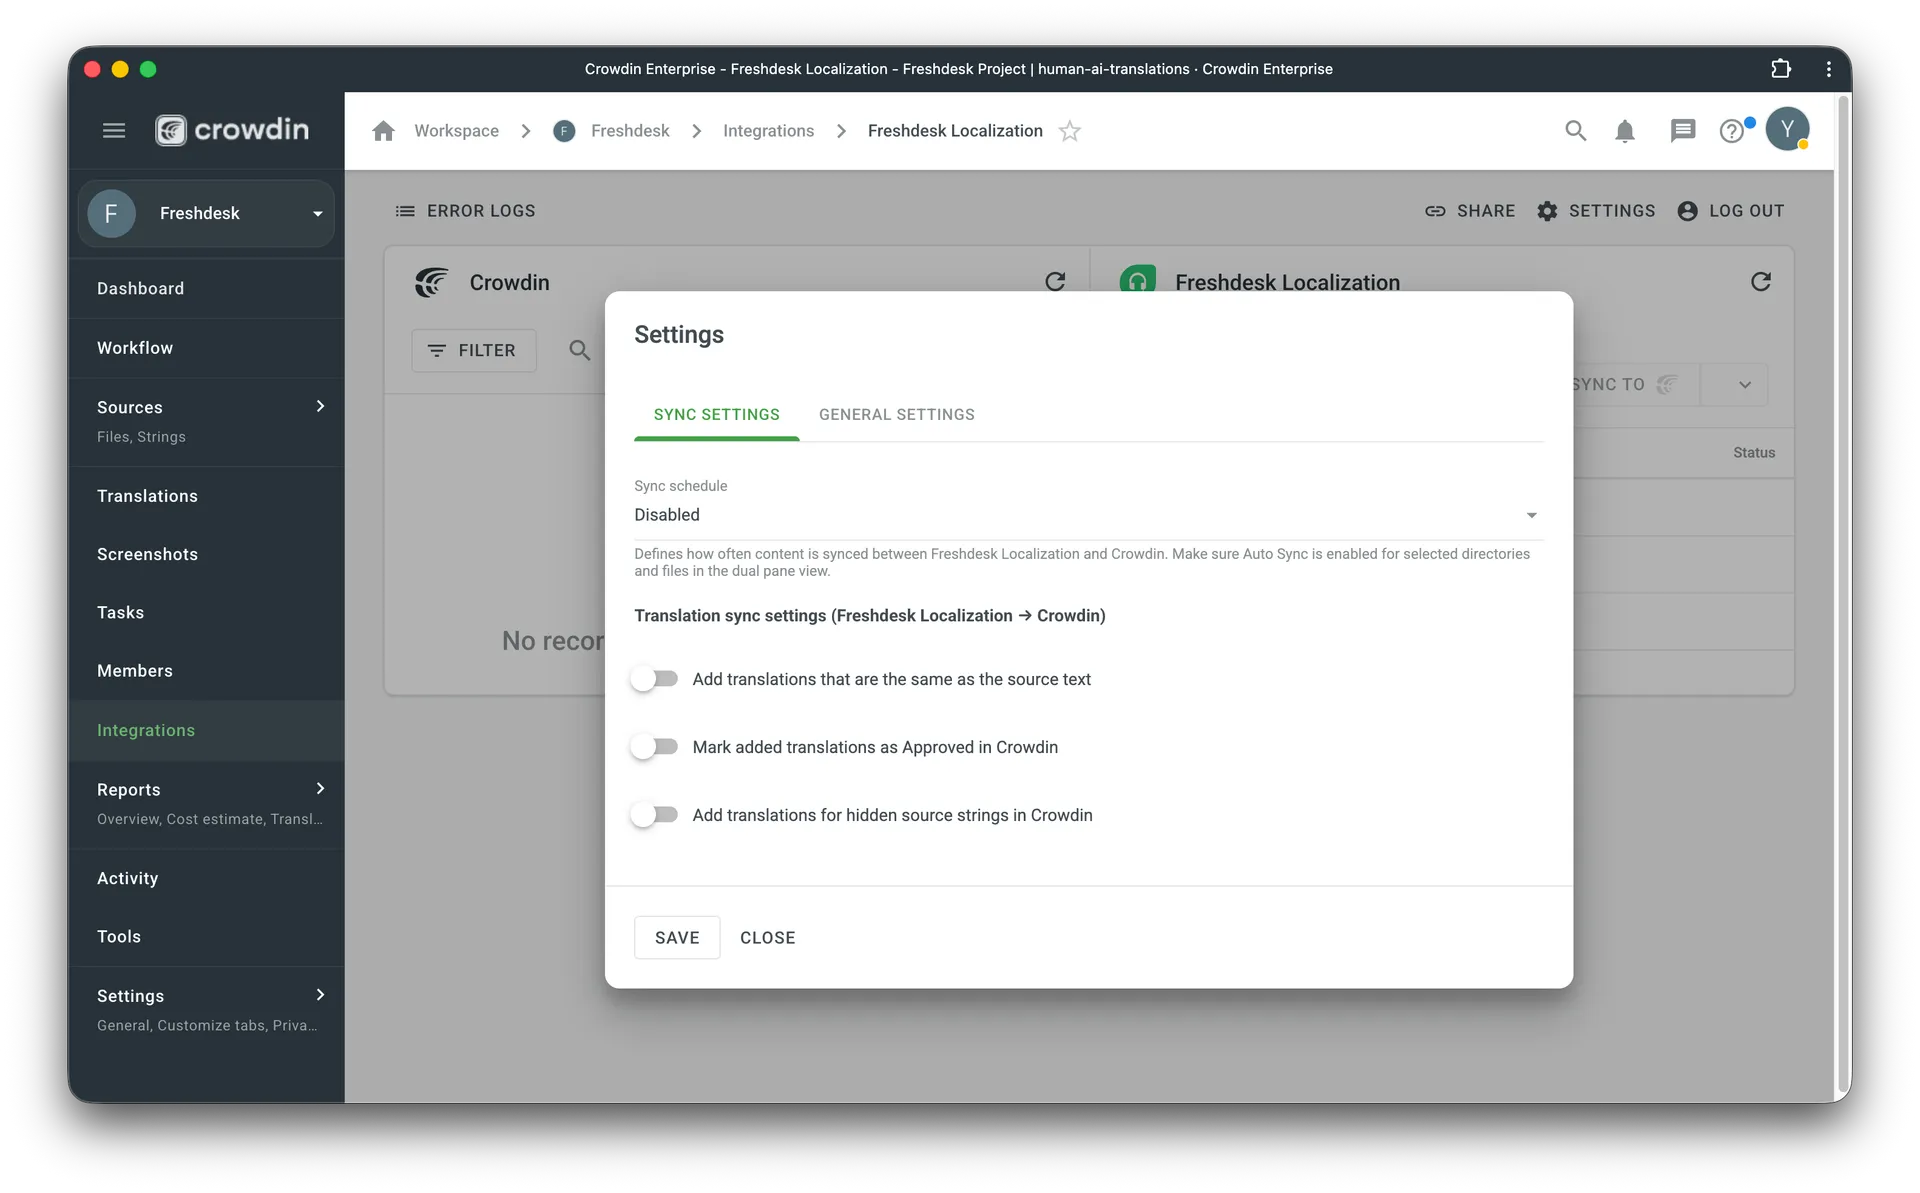
Task: Enable marking added translations as Approved
Action: pos(655,746)
